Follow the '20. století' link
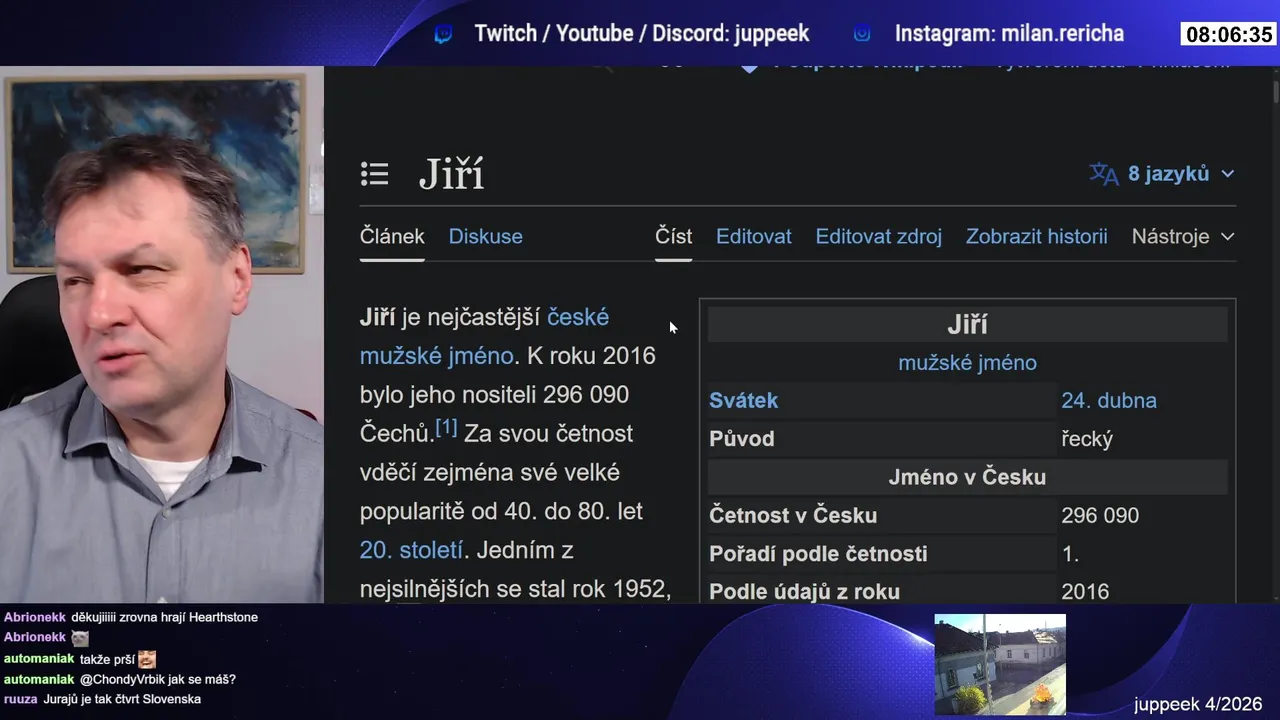1280x720 pixels. 411,550
